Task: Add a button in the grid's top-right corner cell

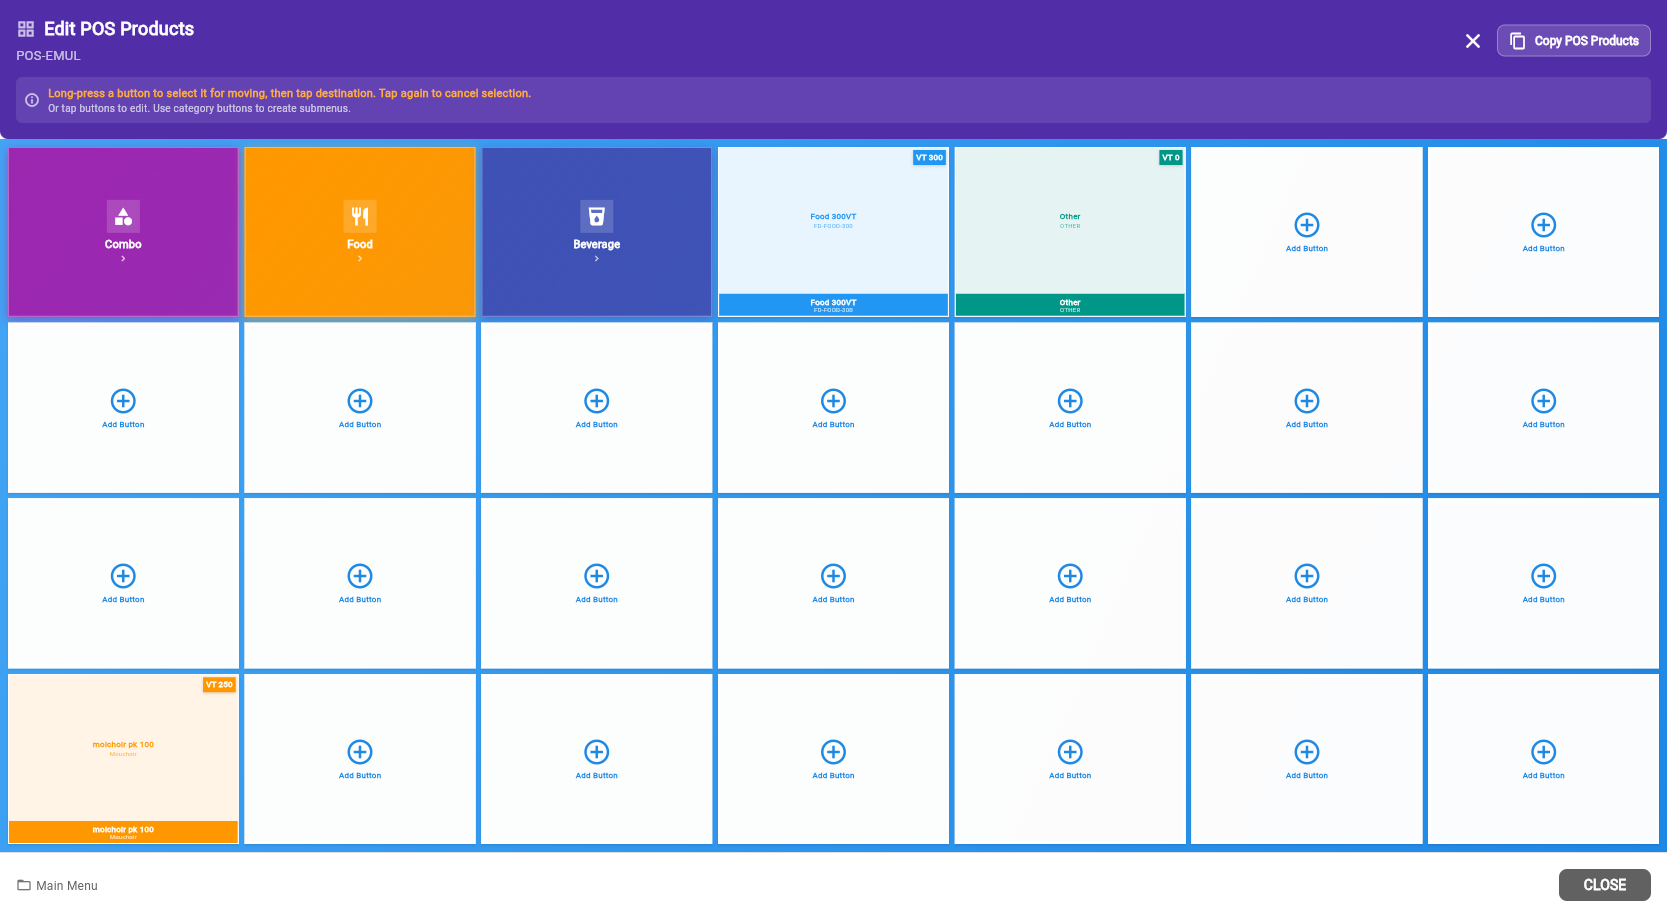Action: point(1544,232)
